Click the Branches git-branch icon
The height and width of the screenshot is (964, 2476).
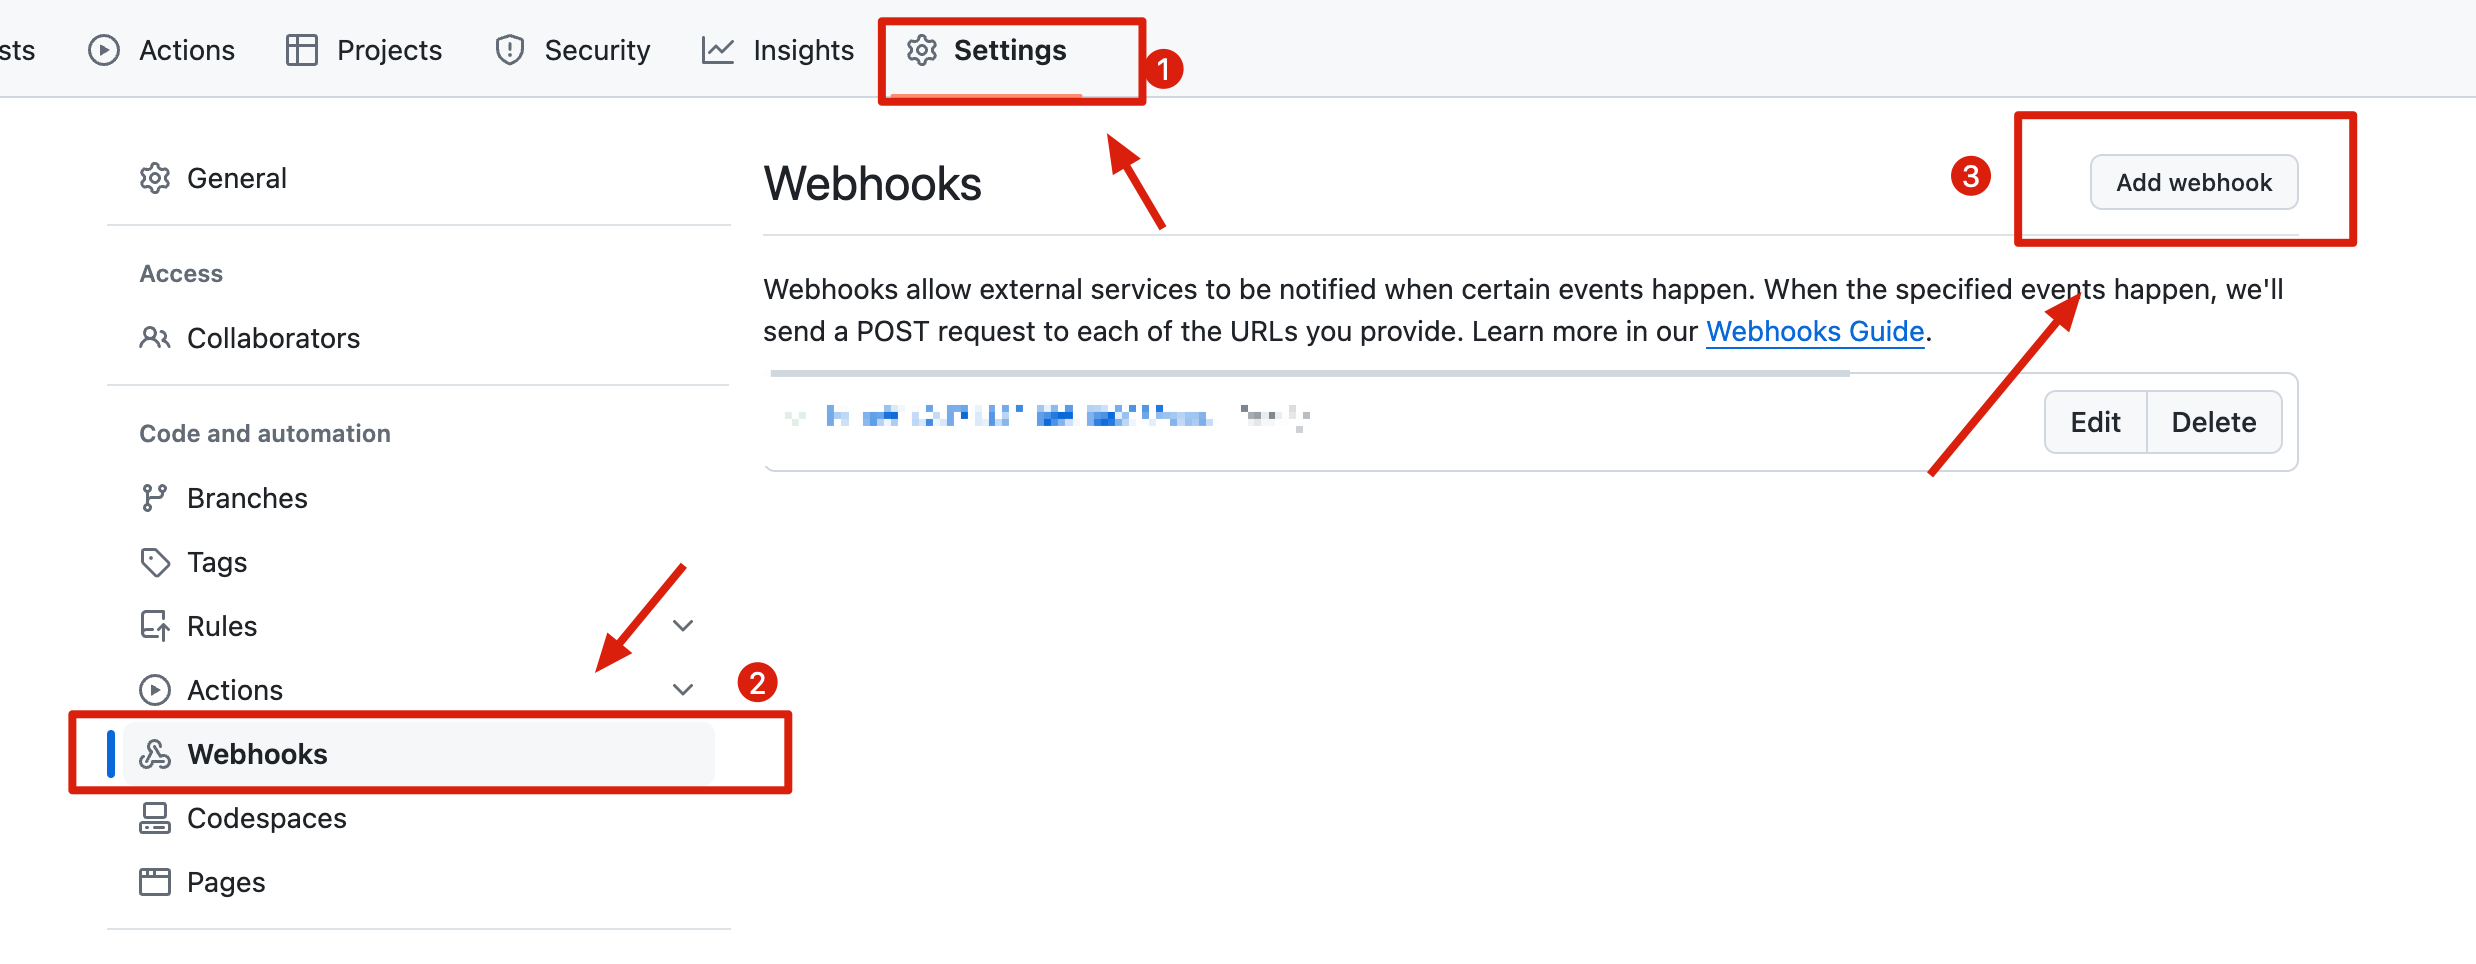tap(153, 498)
